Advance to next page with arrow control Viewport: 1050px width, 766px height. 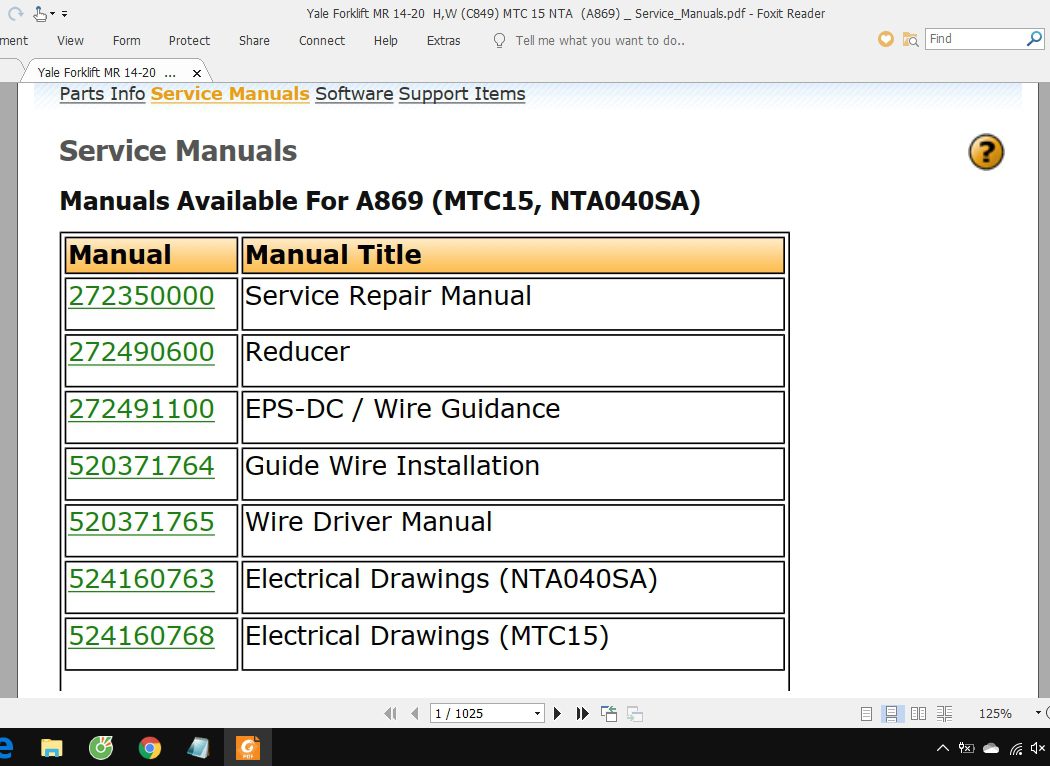pyautogui.click(x=557, y=713)
